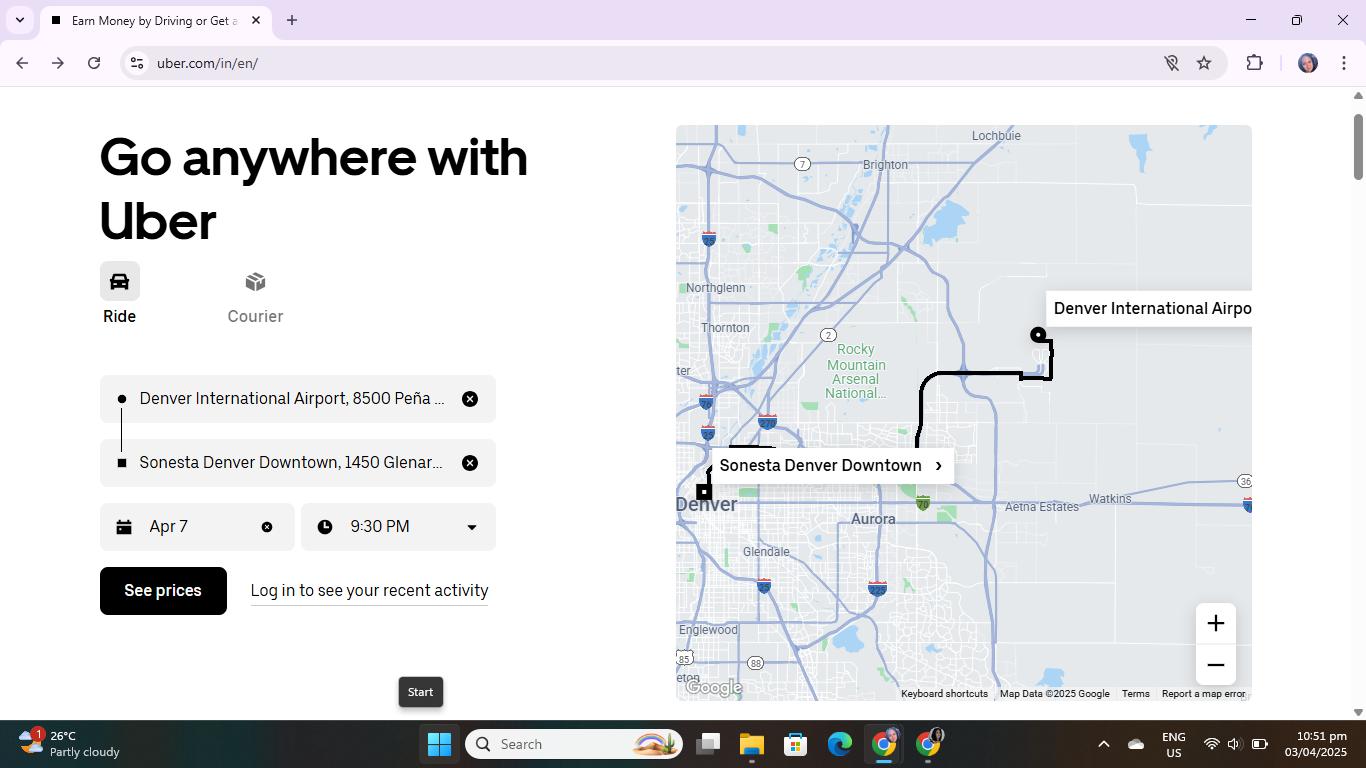The width and height of the screenshot is (1366, 768).
Task: Click the tracking protection eye icon
Action: (1171, 63)
